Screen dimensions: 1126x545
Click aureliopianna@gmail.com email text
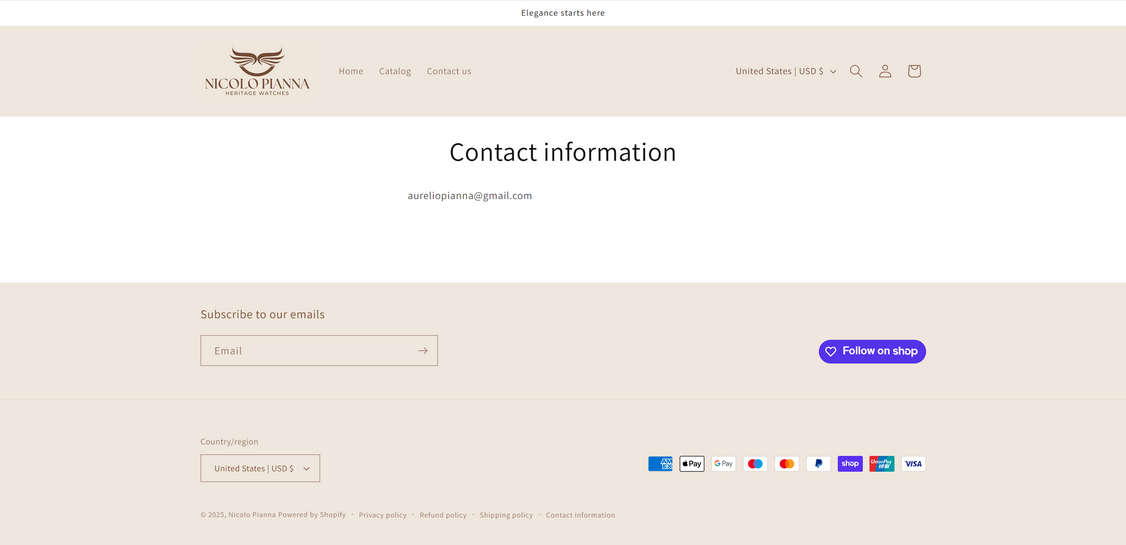[470, 195]
